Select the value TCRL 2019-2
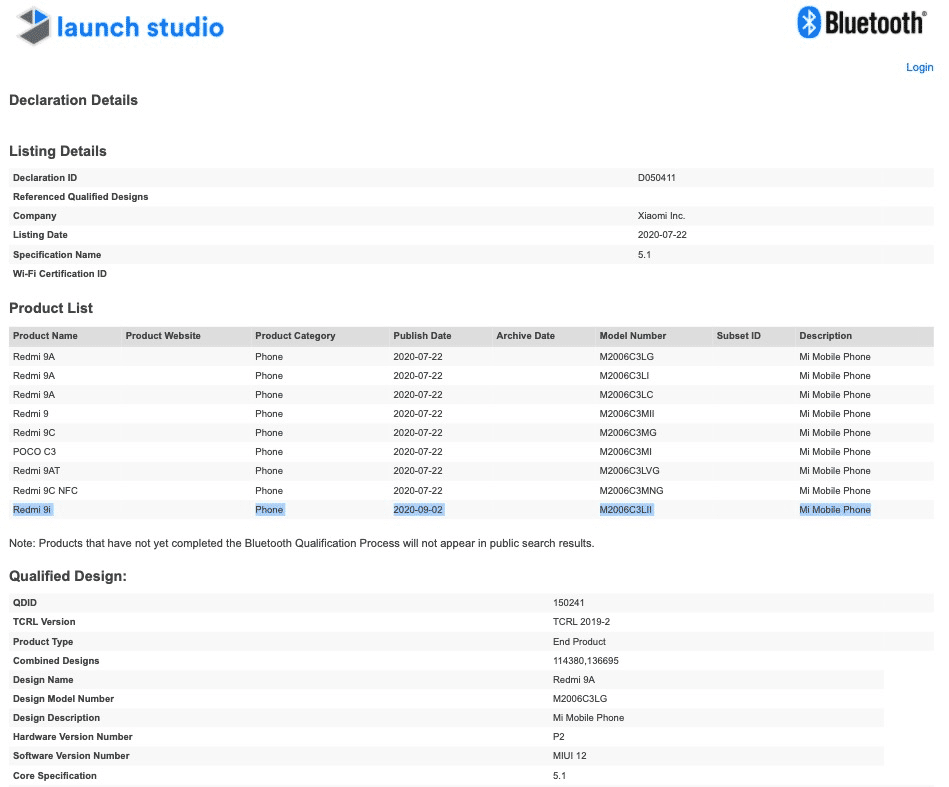This screenshot has width=949, height=787. pyautogui.click(x=581, y=622)
